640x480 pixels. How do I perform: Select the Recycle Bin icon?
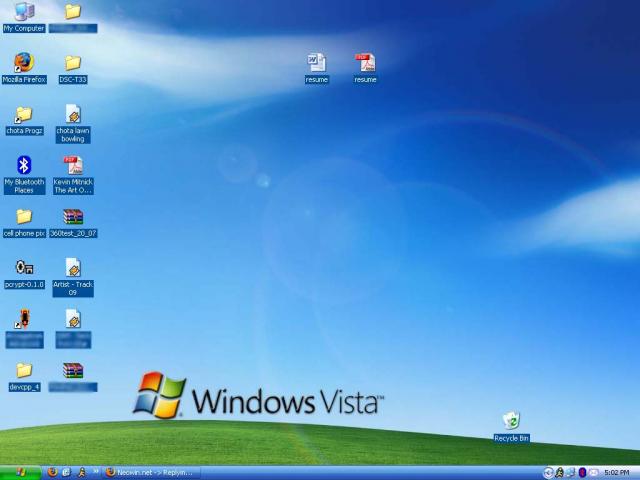coord(511,427)
